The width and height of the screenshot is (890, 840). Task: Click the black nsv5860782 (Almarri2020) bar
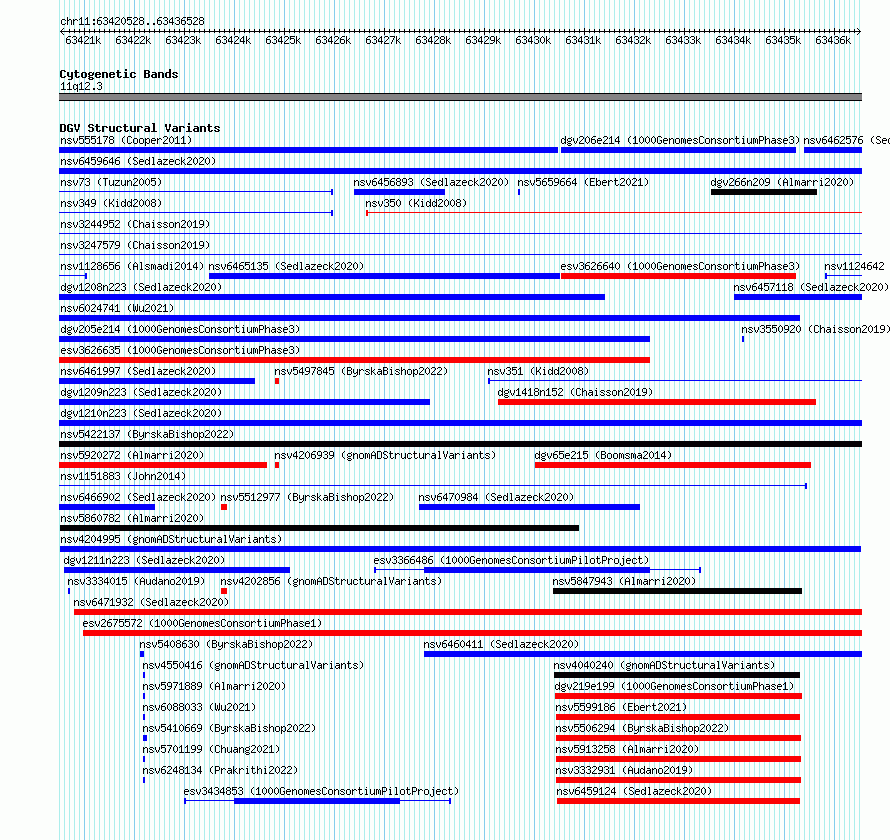click(319, 528)
